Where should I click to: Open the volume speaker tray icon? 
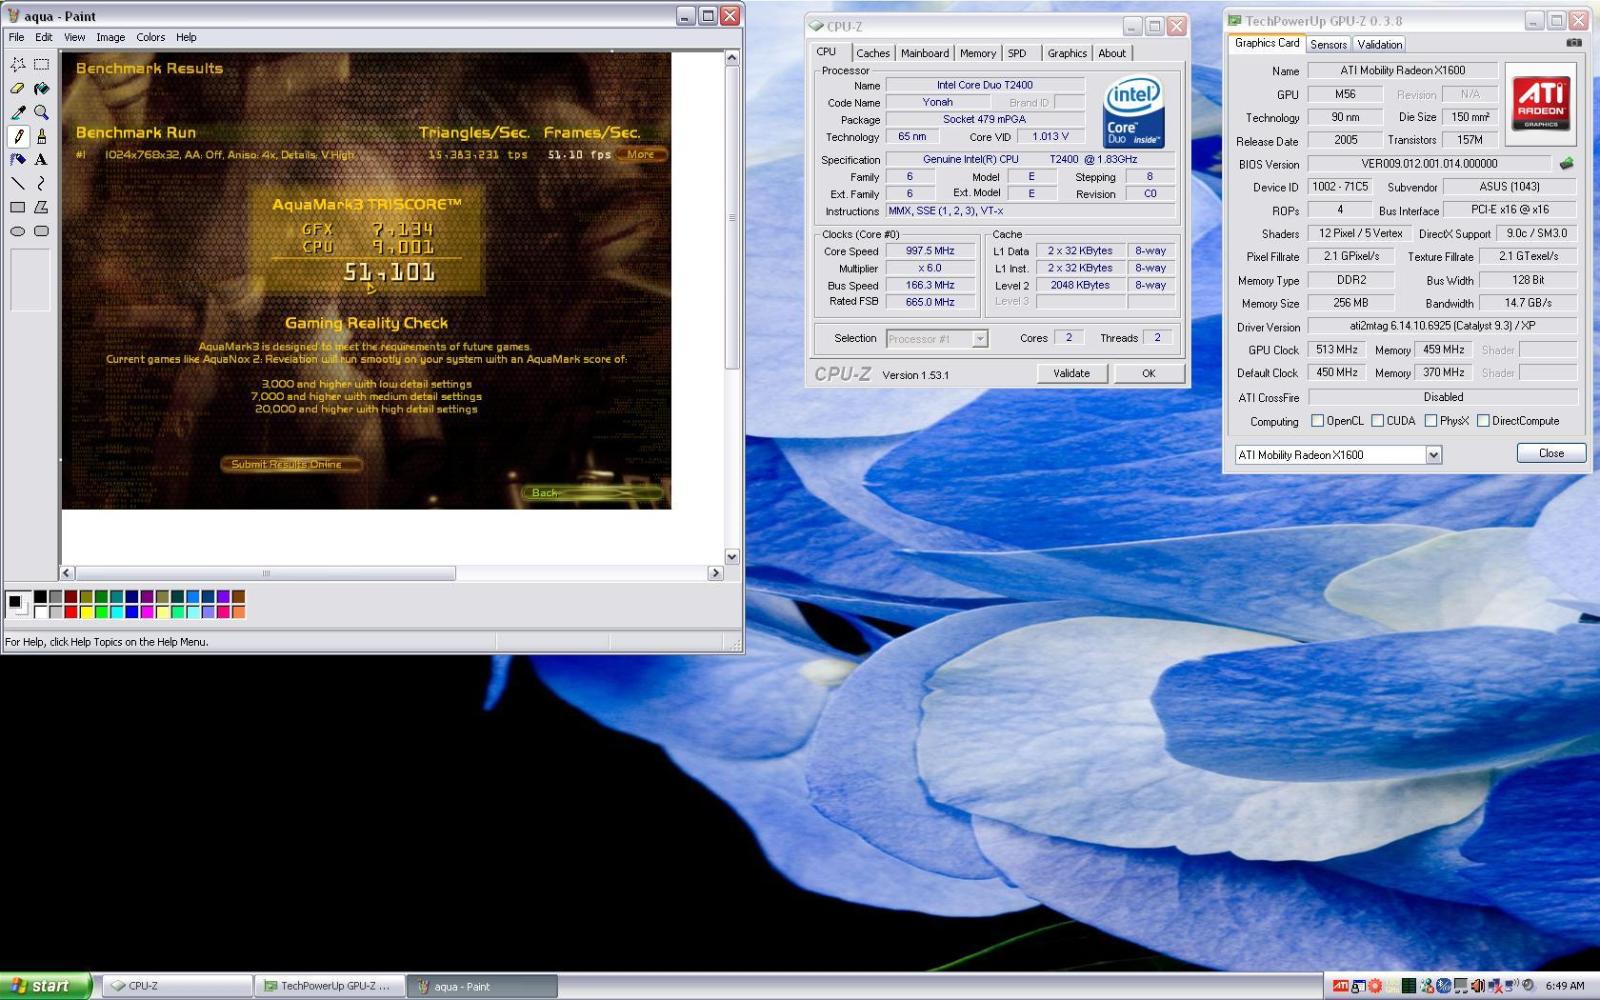(1477, 986)
